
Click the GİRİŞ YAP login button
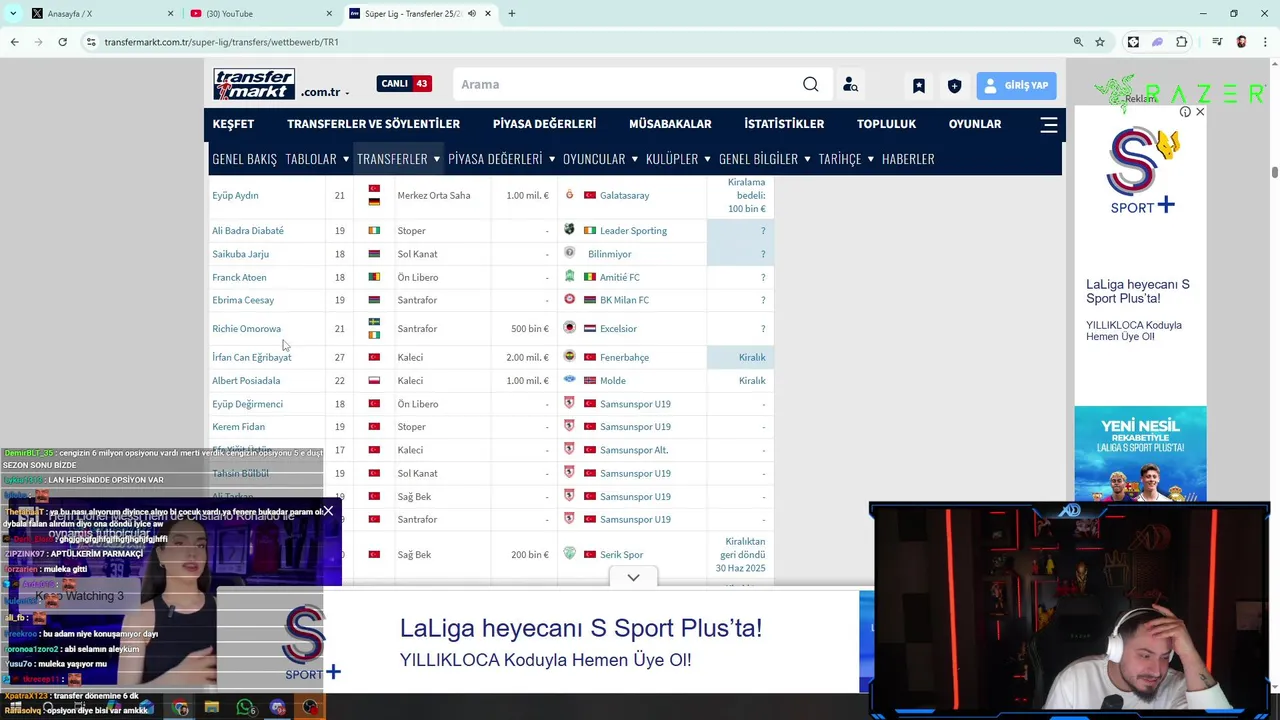point(1016,86)
